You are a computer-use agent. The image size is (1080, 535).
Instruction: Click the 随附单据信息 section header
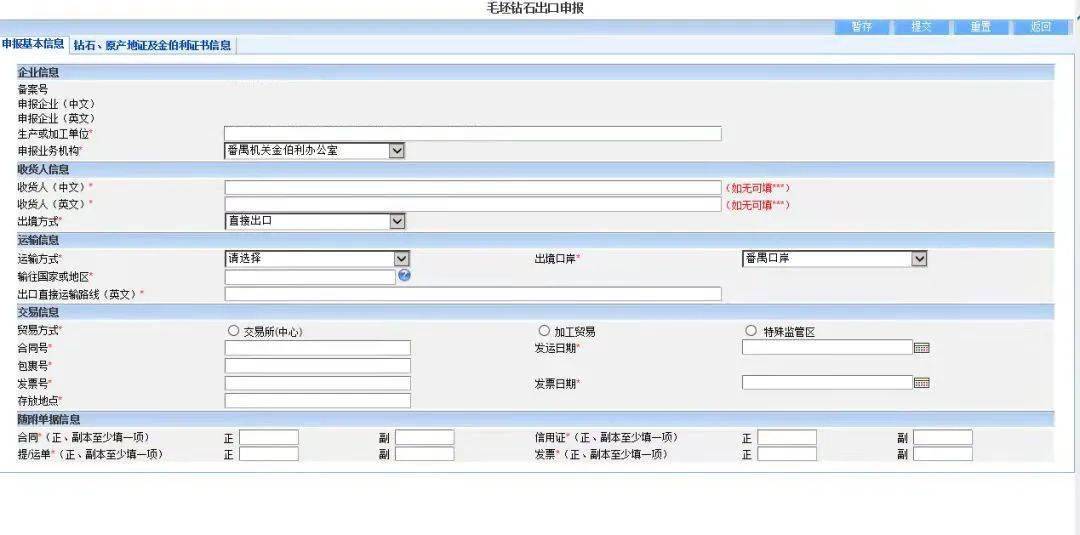[535, 419]
